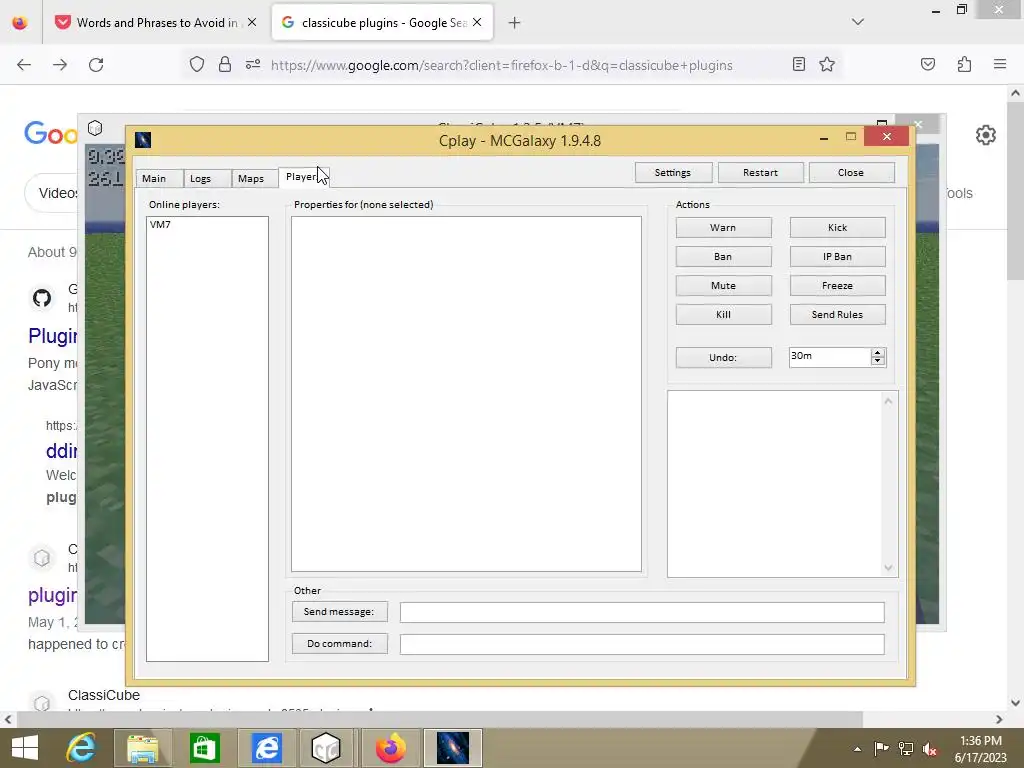Open the list all tabs dropdown

click(858, 22)
